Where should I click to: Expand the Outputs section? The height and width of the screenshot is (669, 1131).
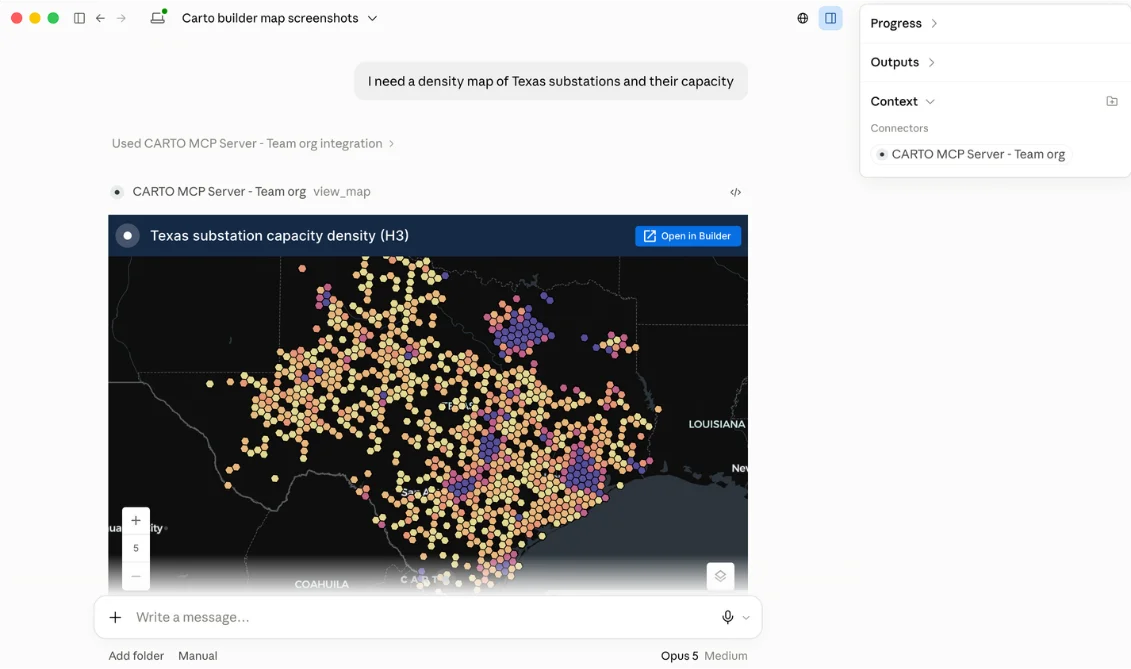[x=902, y=62]
